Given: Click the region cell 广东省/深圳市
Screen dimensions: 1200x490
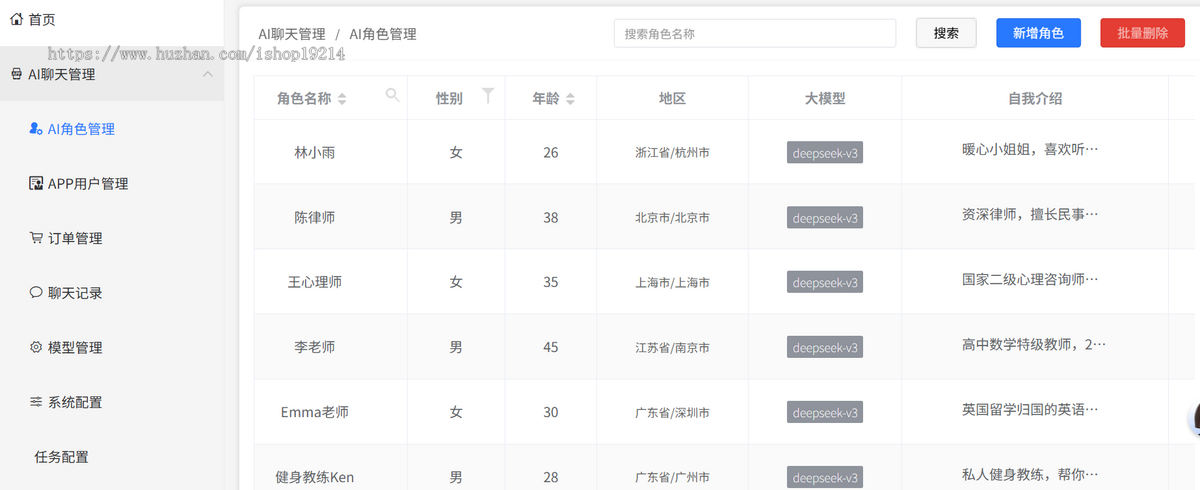Looking at the screenshot, I should pyautogui.click(x=672, y=413).
